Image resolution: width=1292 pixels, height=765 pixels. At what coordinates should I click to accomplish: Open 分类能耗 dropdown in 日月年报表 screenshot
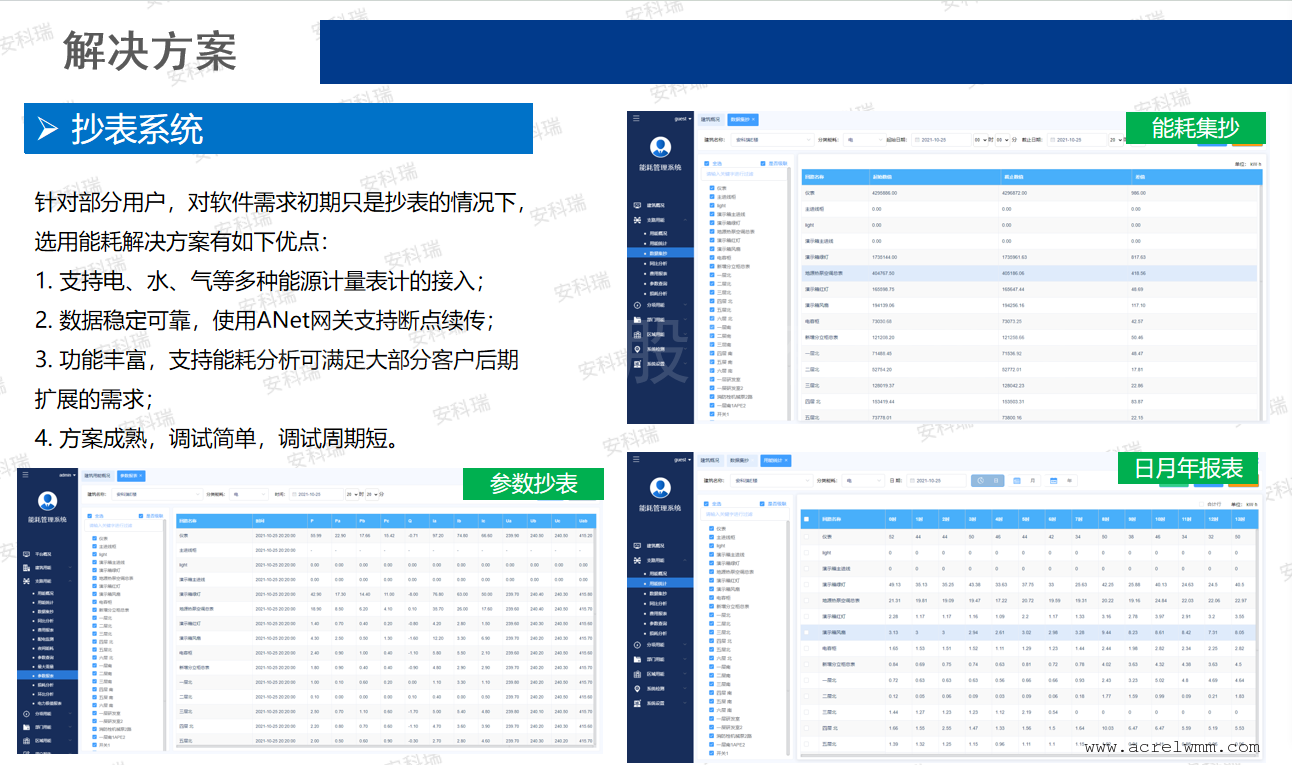(863, 481)
